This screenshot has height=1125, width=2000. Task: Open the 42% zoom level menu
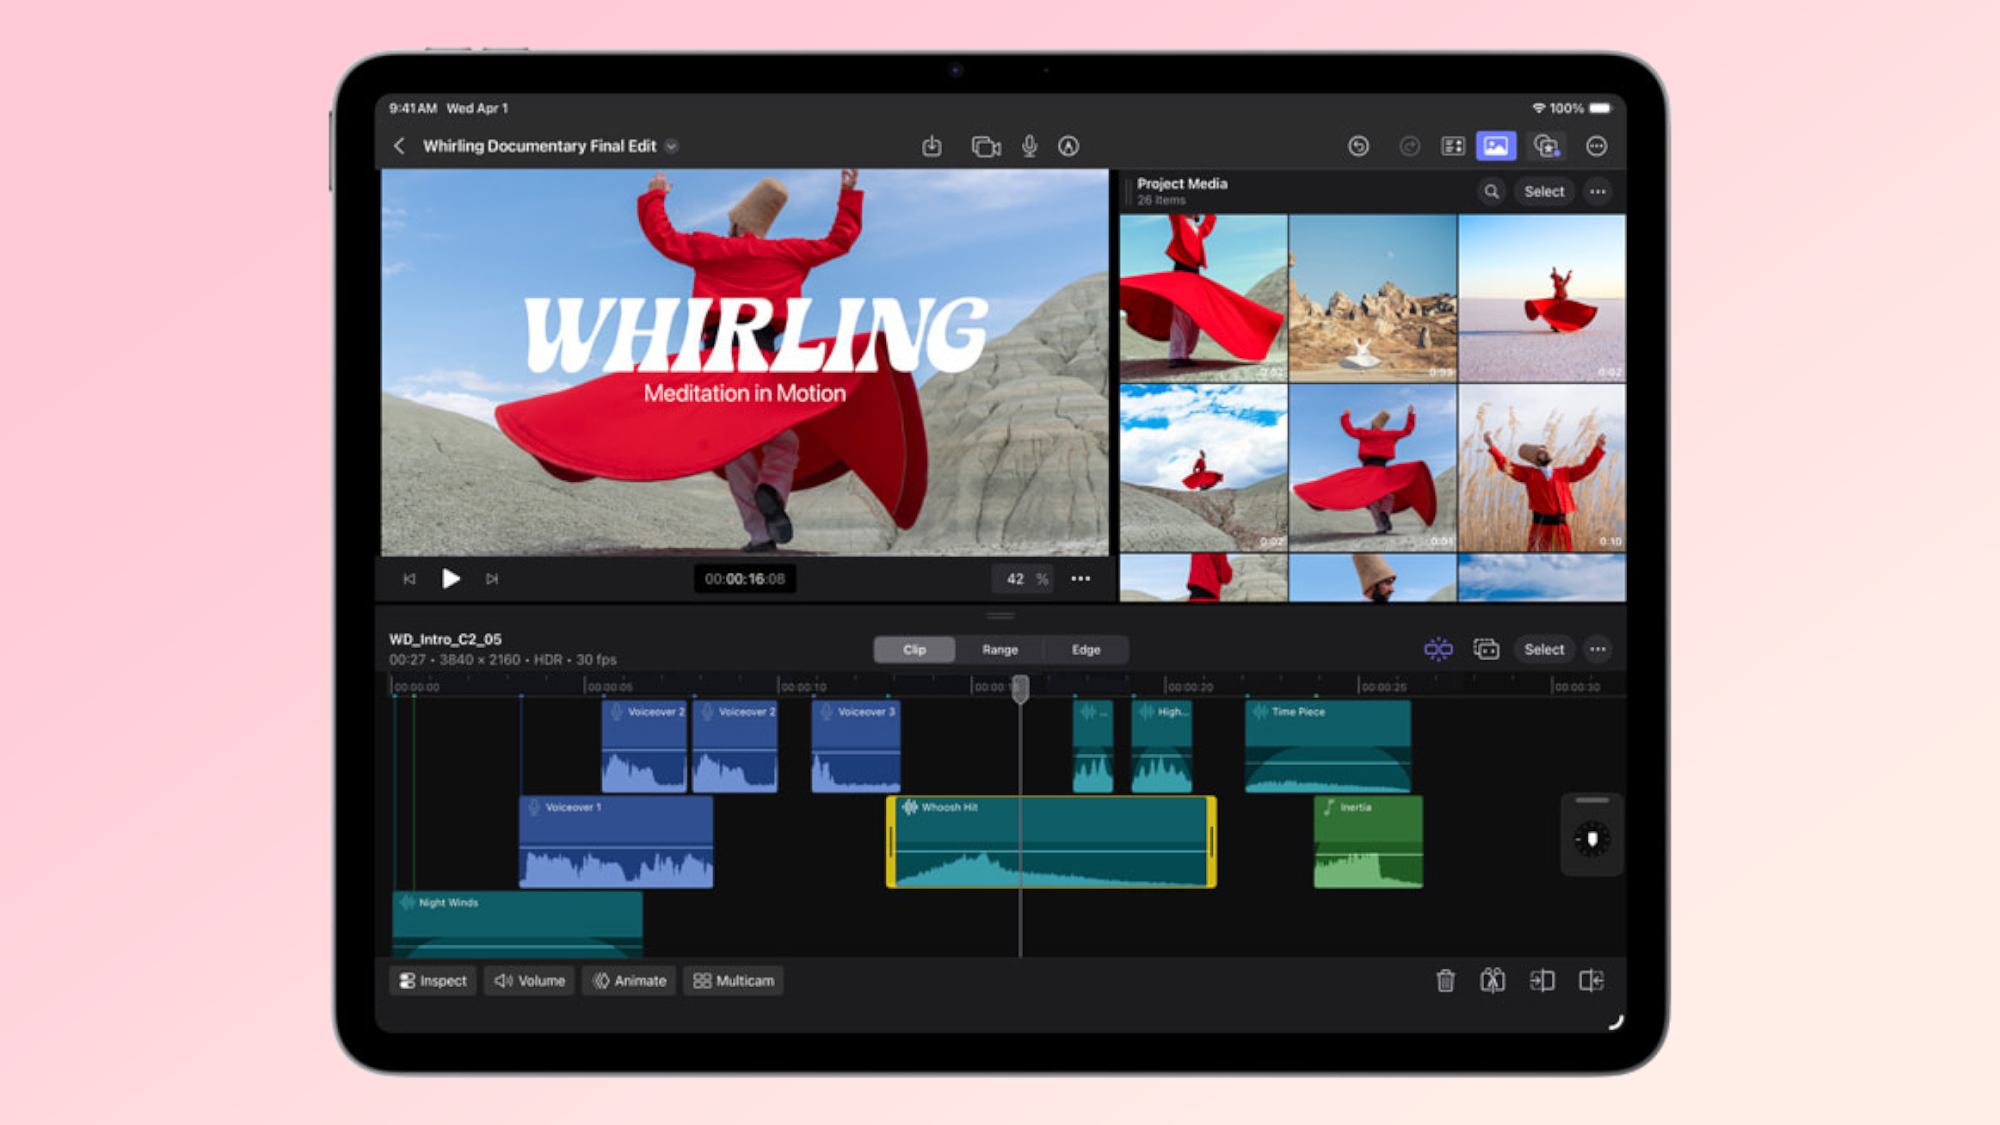pyautogui.click(x=1022, y=579)
